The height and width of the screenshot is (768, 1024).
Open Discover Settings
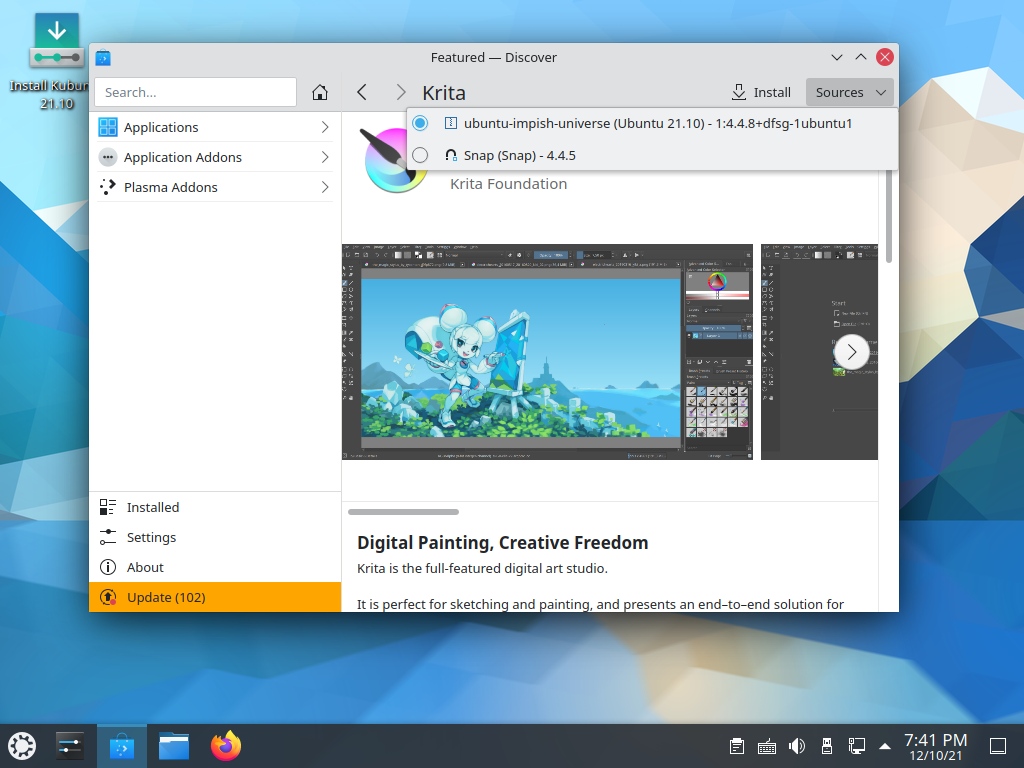215,537
